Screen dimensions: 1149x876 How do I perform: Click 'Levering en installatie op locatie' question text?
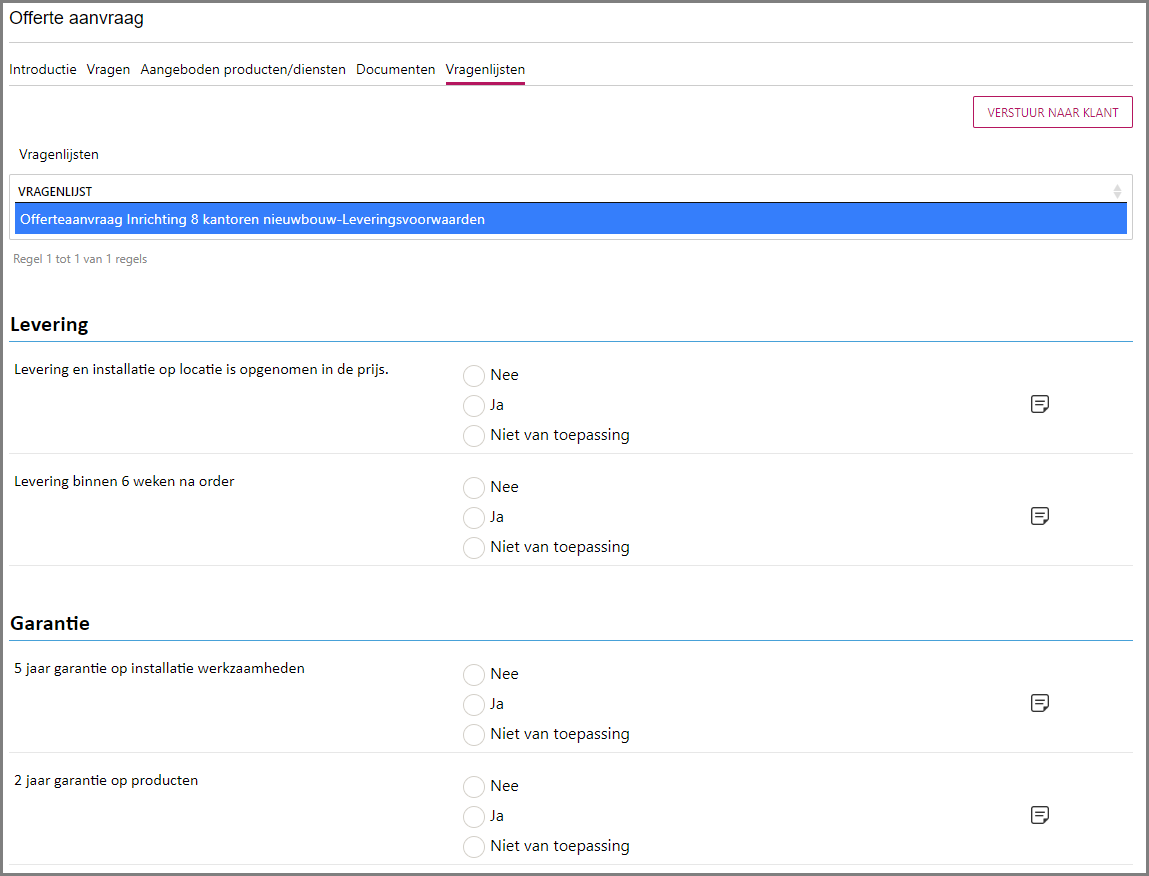coord(202,369)
